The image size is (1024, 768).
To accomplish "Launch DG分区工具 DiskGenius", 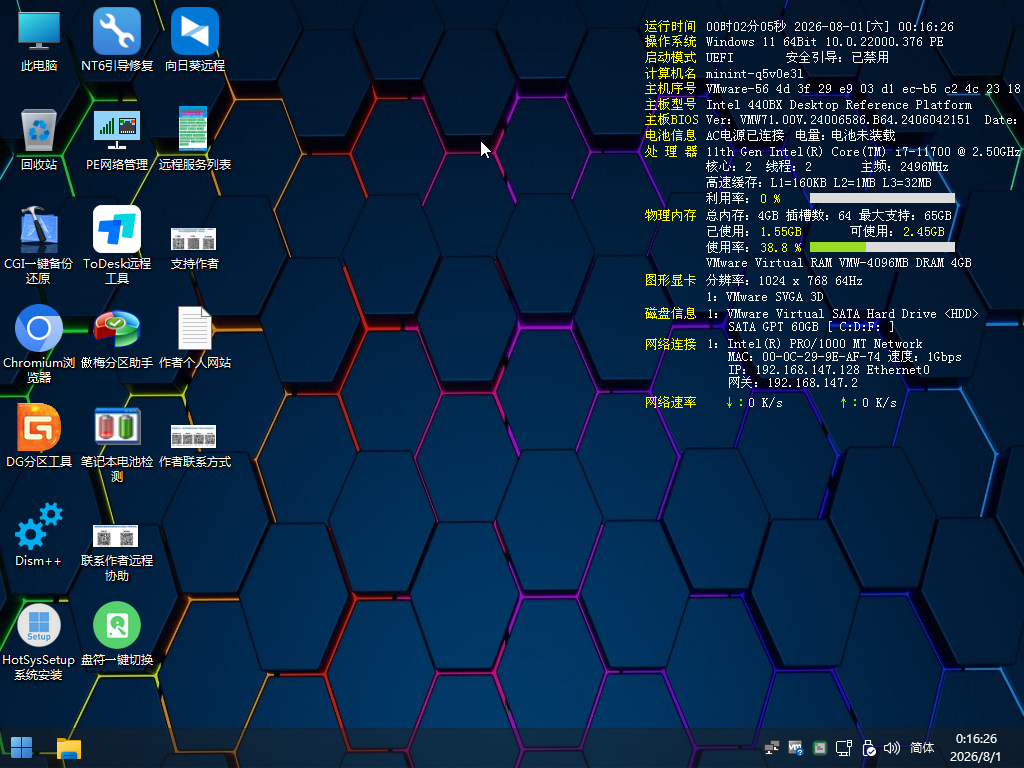I will [x=39, y=436].
